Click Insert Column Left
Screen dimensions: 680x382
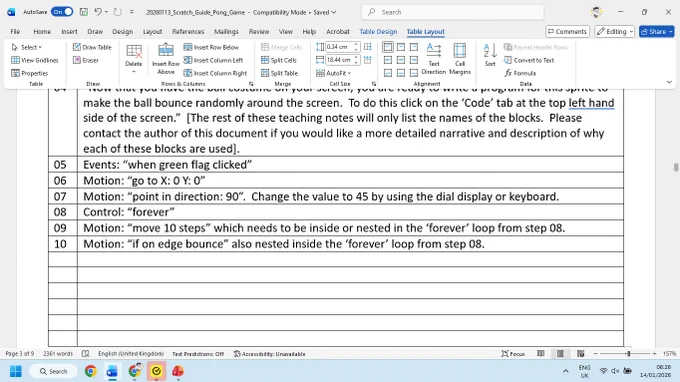pos(213,60)
